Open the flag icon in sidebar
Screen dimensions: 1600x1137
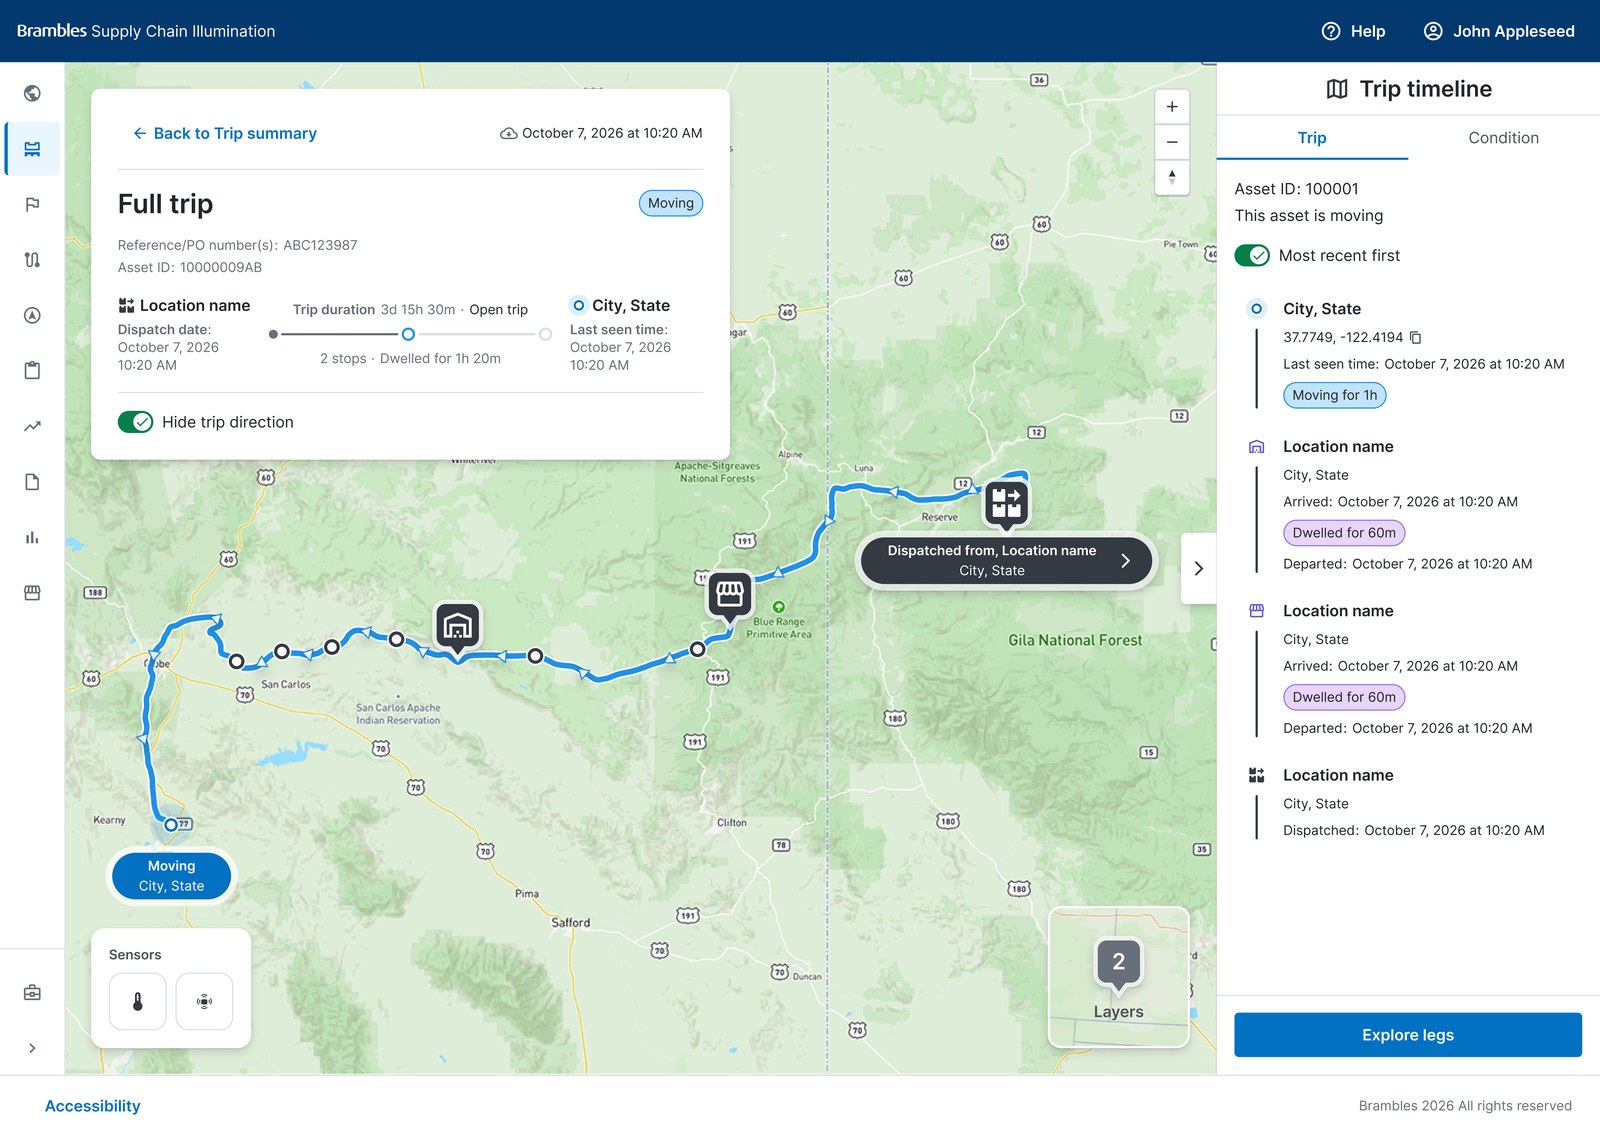[x=32, y=204]
